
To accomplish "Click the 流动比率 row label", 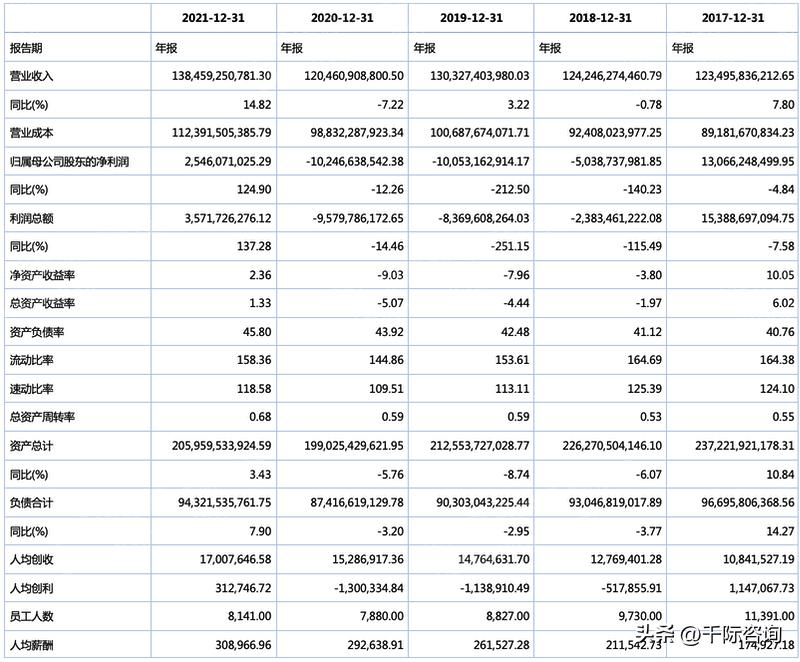I will click(31, 357).
